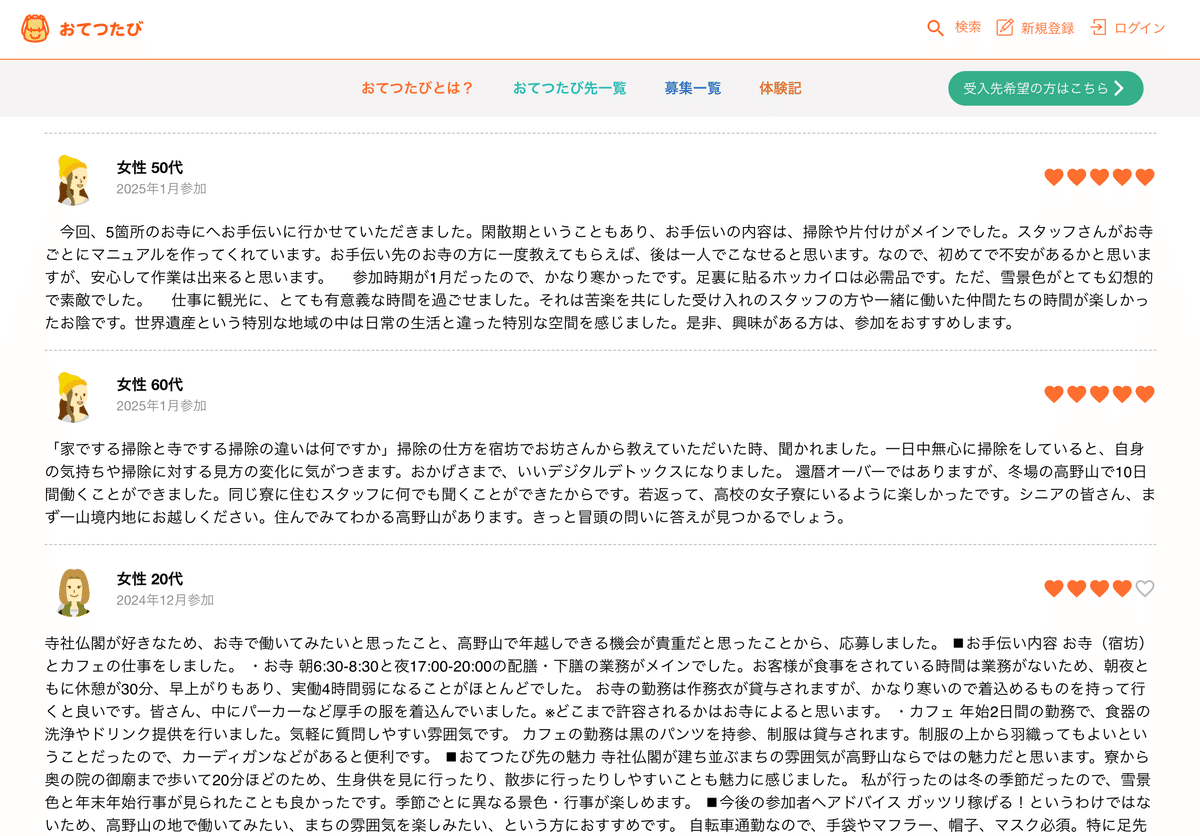Click the おてつたび先一覧 link
Image resolution: width=1200 pixels, height=836 pixels.
569,88
